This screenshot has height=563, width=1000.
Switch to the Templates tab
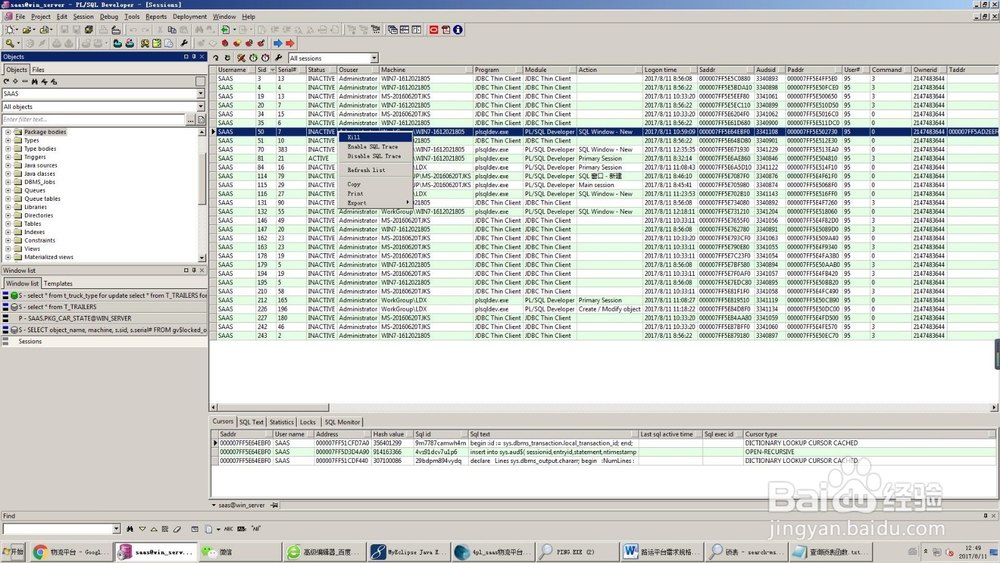tap(58, 284)
